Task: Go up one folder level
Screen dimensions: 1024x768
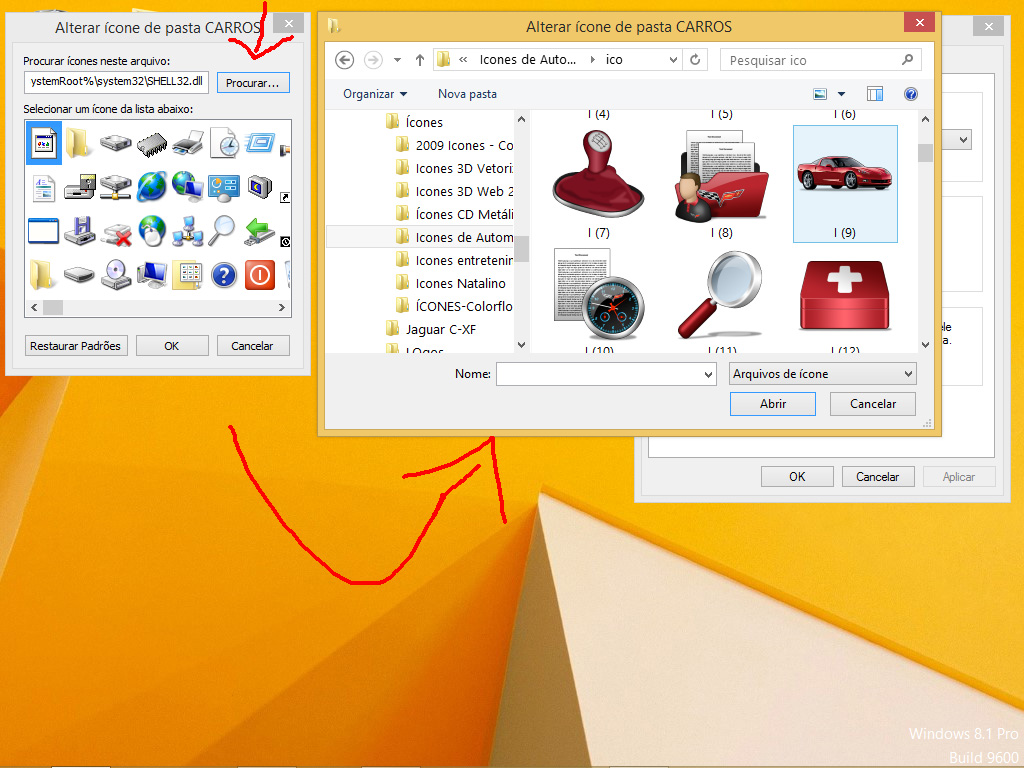Action: [420, 60]
